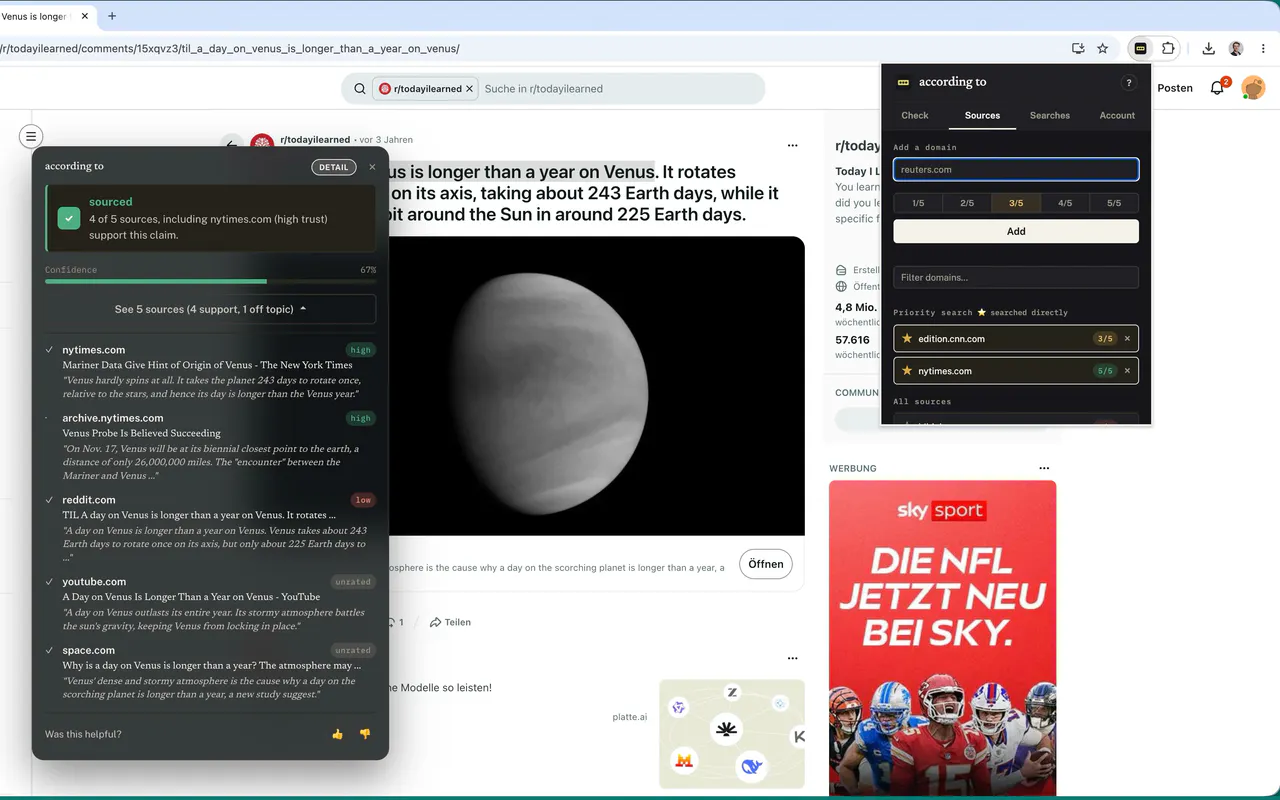Open the Chrome extensions puzzle menu
This screenshot has height=800, width=1280.
(x=1167, y=48)
